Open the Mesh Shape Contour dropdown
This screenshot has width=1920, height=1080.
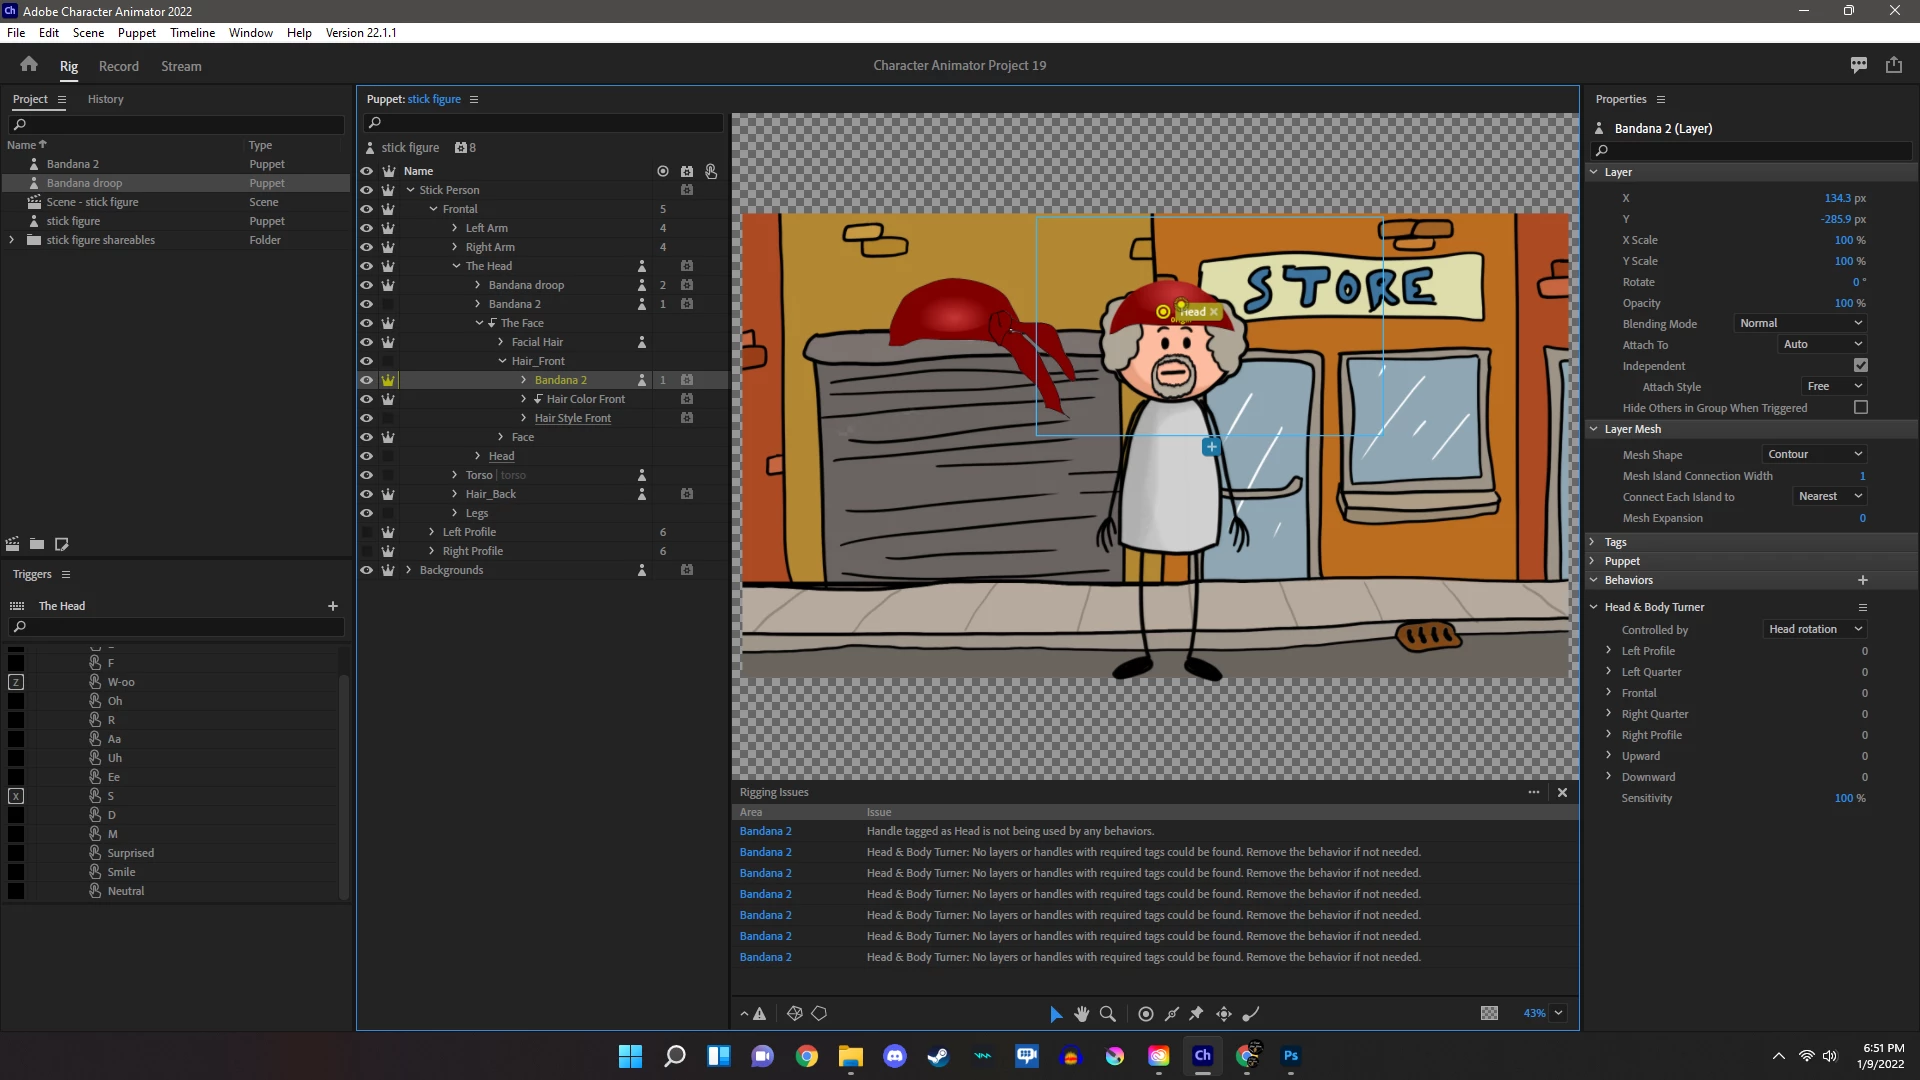[x=1814, y=454]
